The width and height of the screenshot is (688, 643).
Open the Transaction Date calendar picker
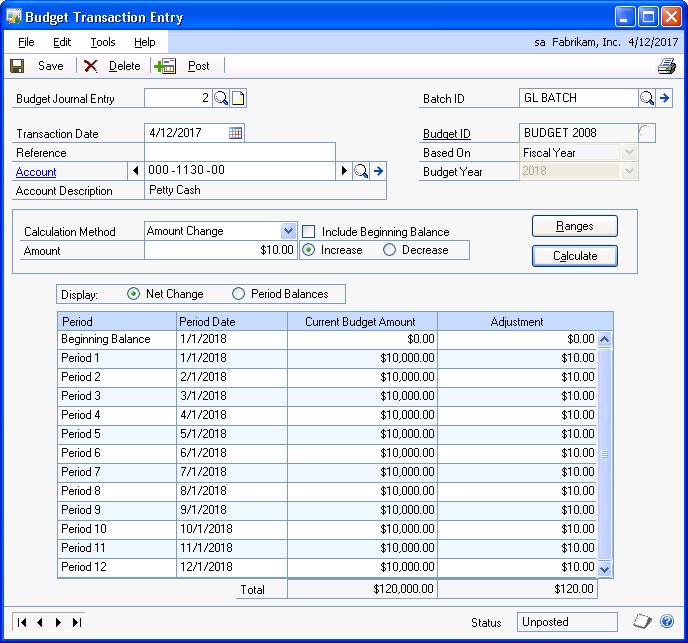click(x=235, y=133)
